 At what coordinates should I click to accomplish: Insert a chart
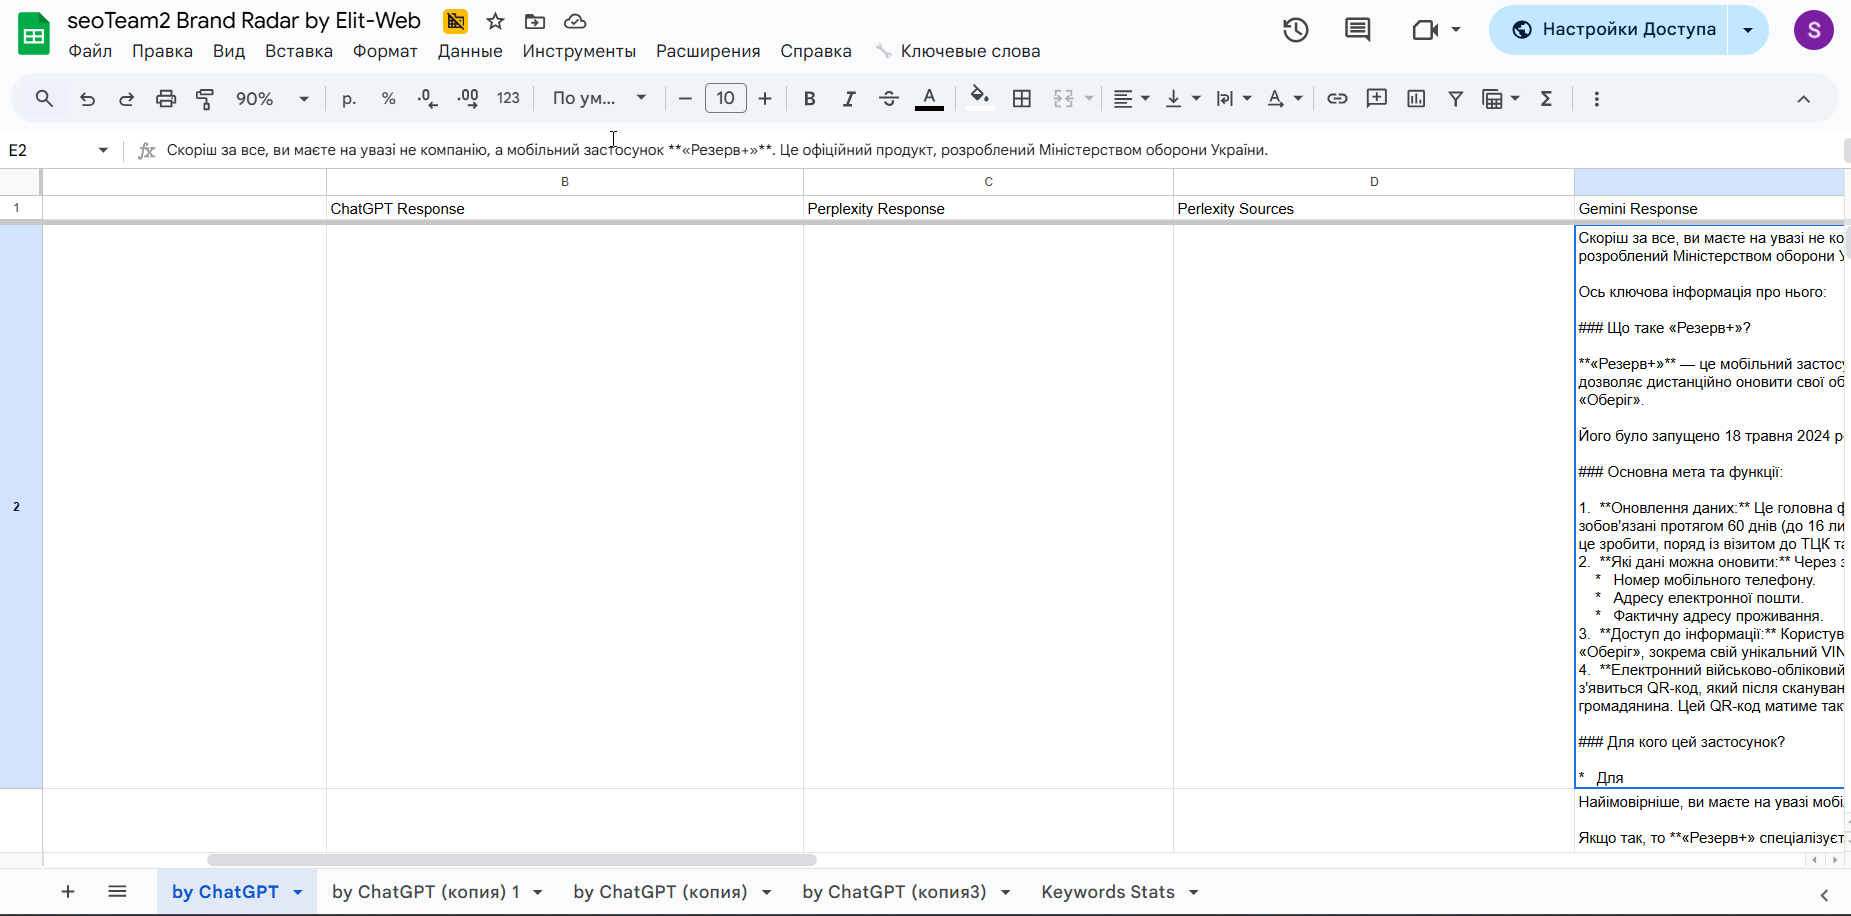[1416, 99]
